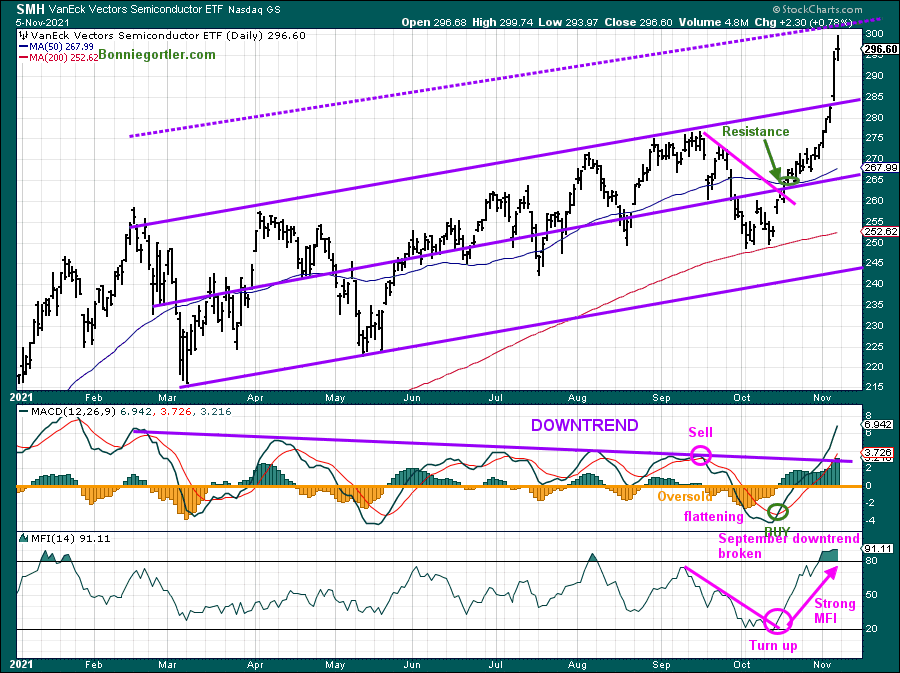Click the pink Sell annotation
Screen dimensions: 900x673
click(701, 433)
